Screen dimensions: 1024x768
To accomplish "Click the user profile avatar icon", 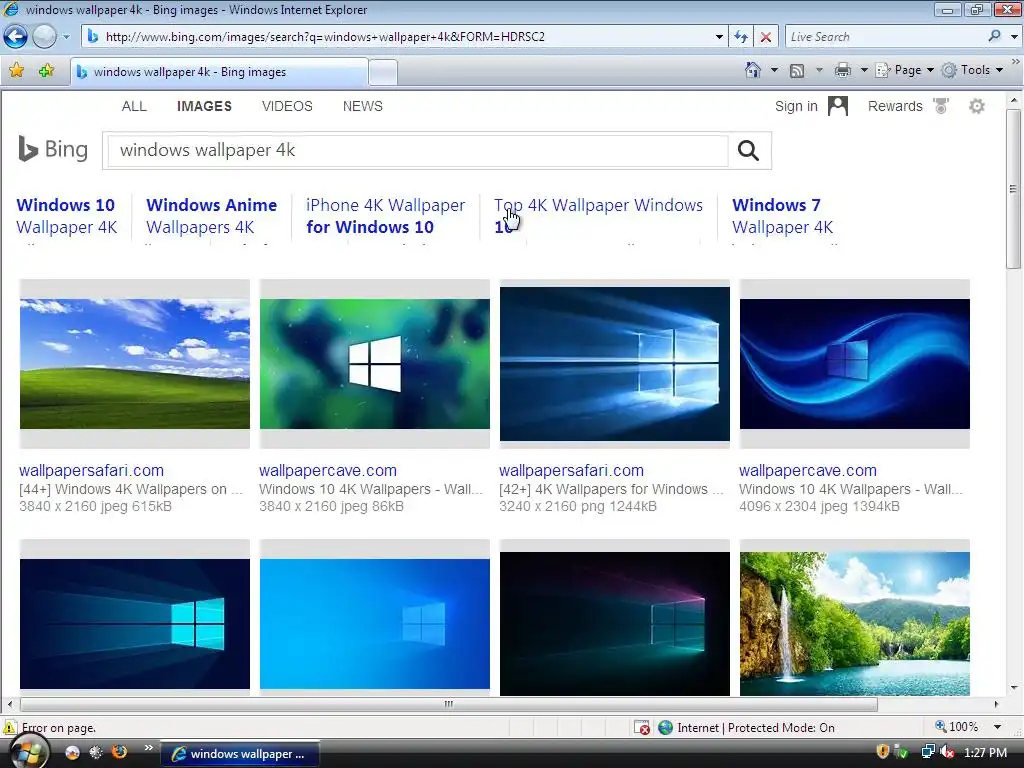I will click(x=838, y=106).
